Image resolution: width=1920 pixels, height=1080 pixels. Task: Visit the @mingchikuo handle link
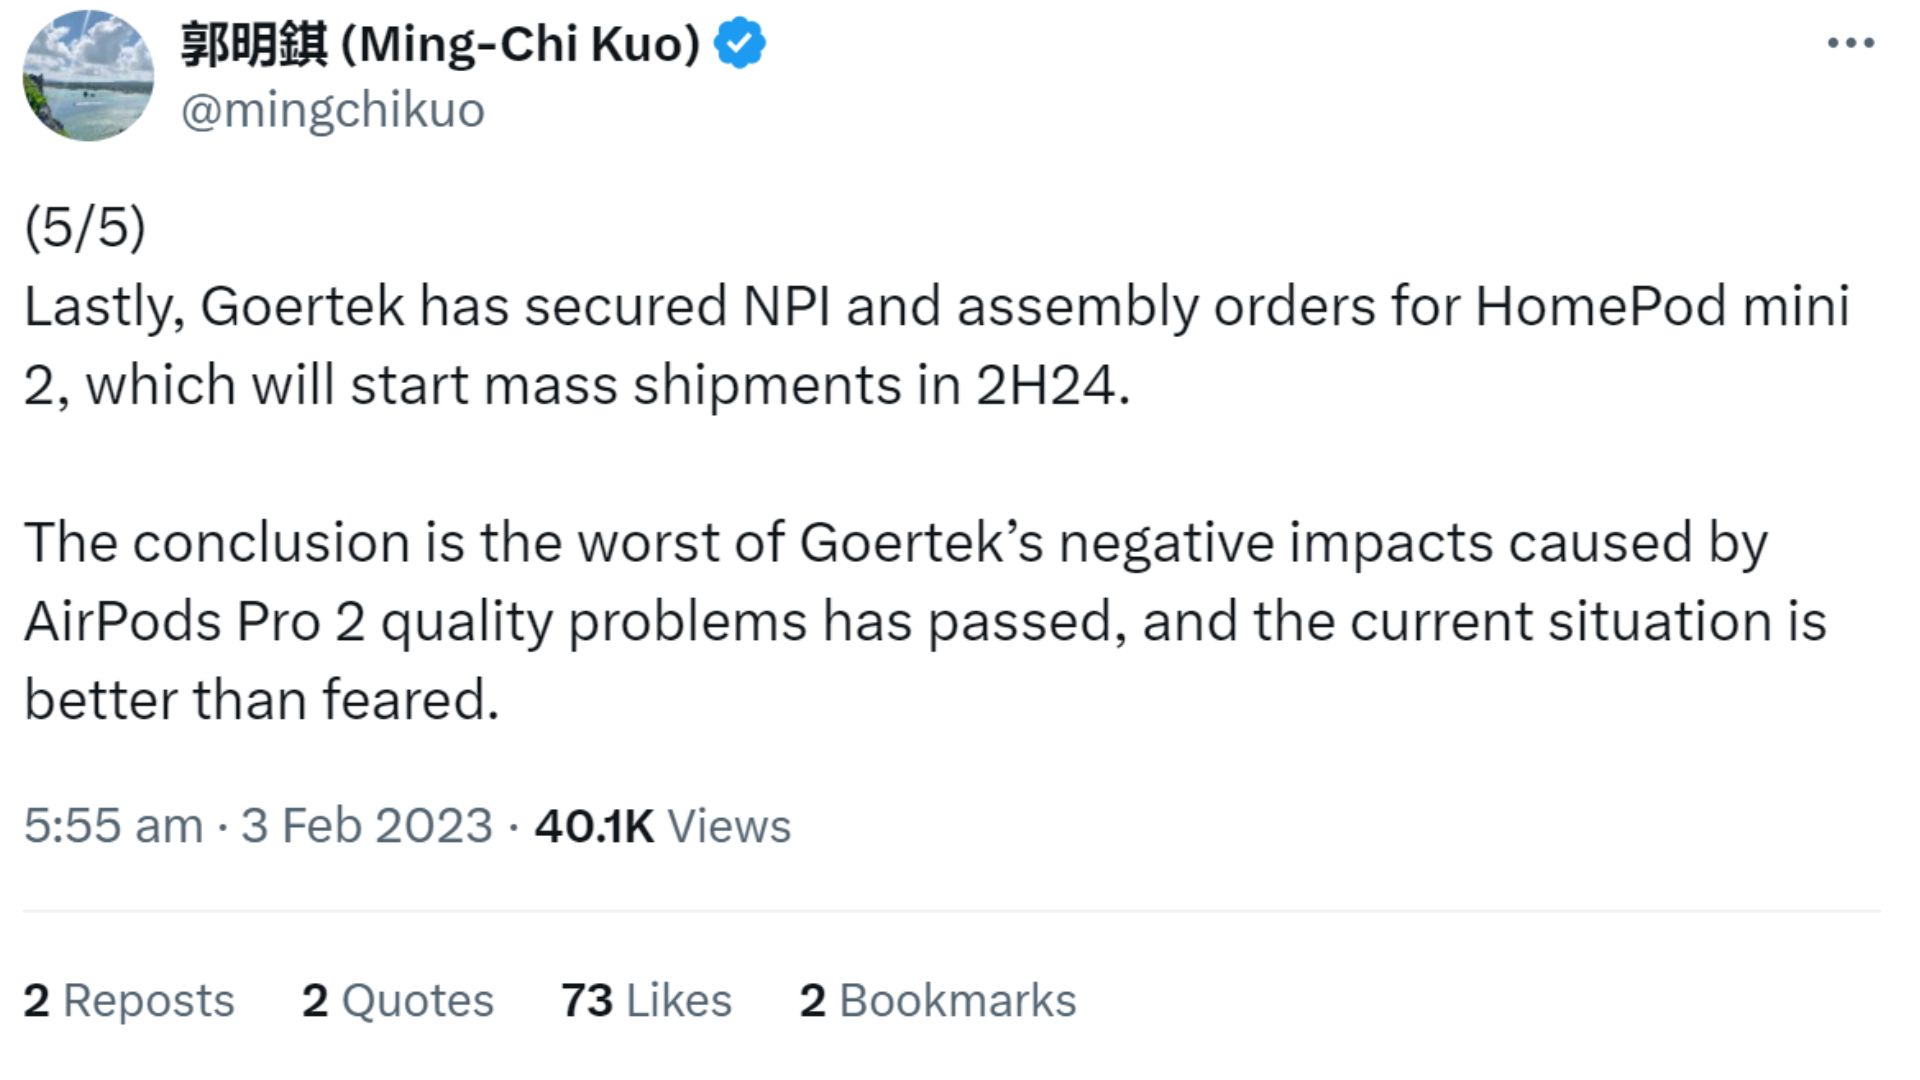point(332,110)
